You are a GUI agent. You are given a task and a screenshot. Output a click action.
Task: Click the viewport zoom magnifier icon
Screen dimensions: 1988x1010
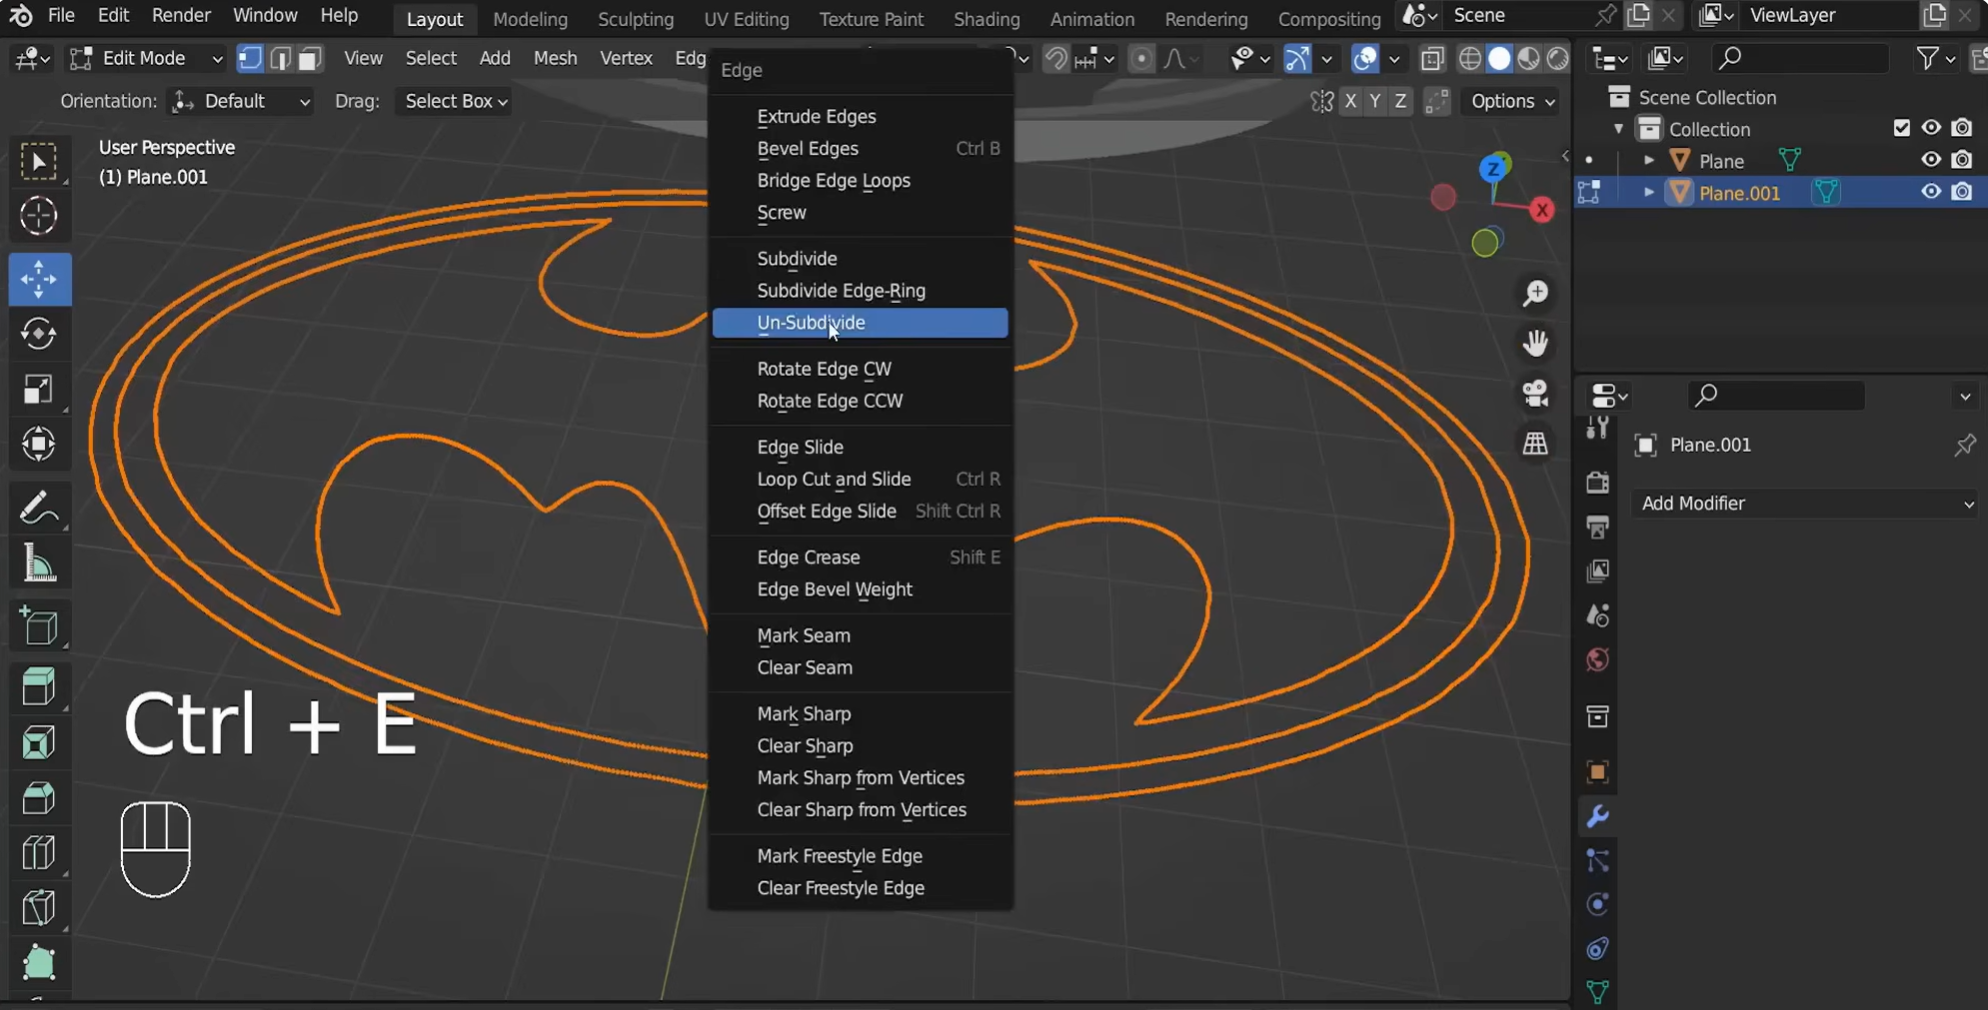point(1535,293)
